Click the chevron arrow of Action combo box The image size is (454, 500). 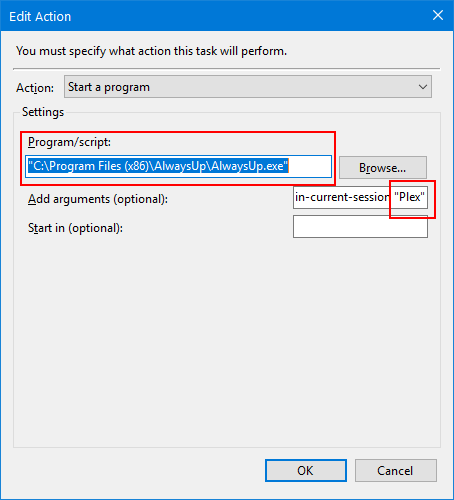(423, 87)
